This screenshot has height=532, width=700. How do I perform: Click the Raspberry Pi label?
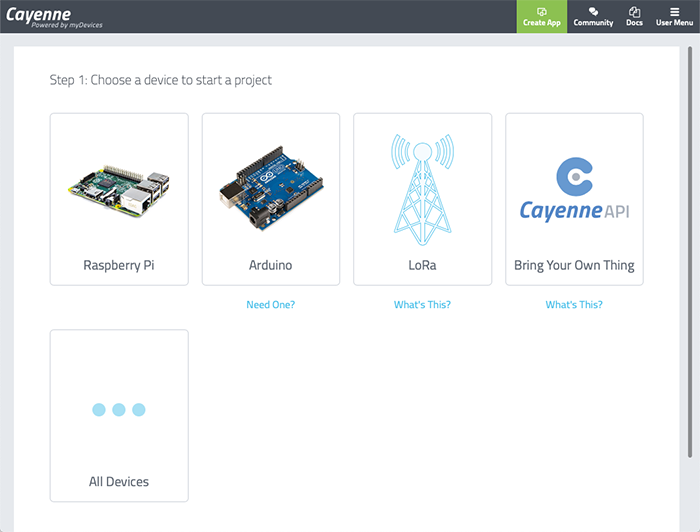point(119,265)
